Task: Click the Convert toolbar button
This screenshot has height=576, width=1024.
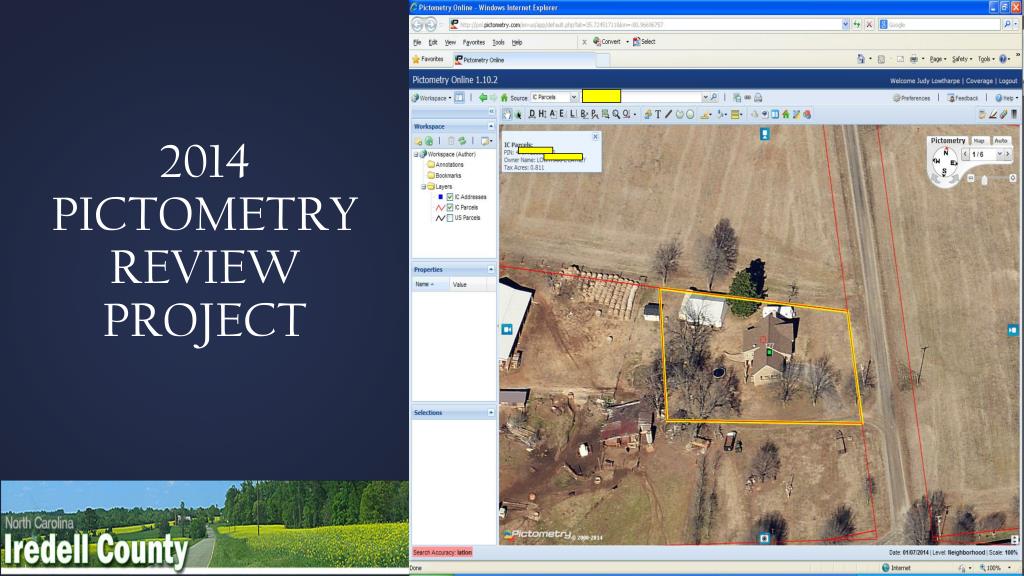Action: tap(607, 42)
